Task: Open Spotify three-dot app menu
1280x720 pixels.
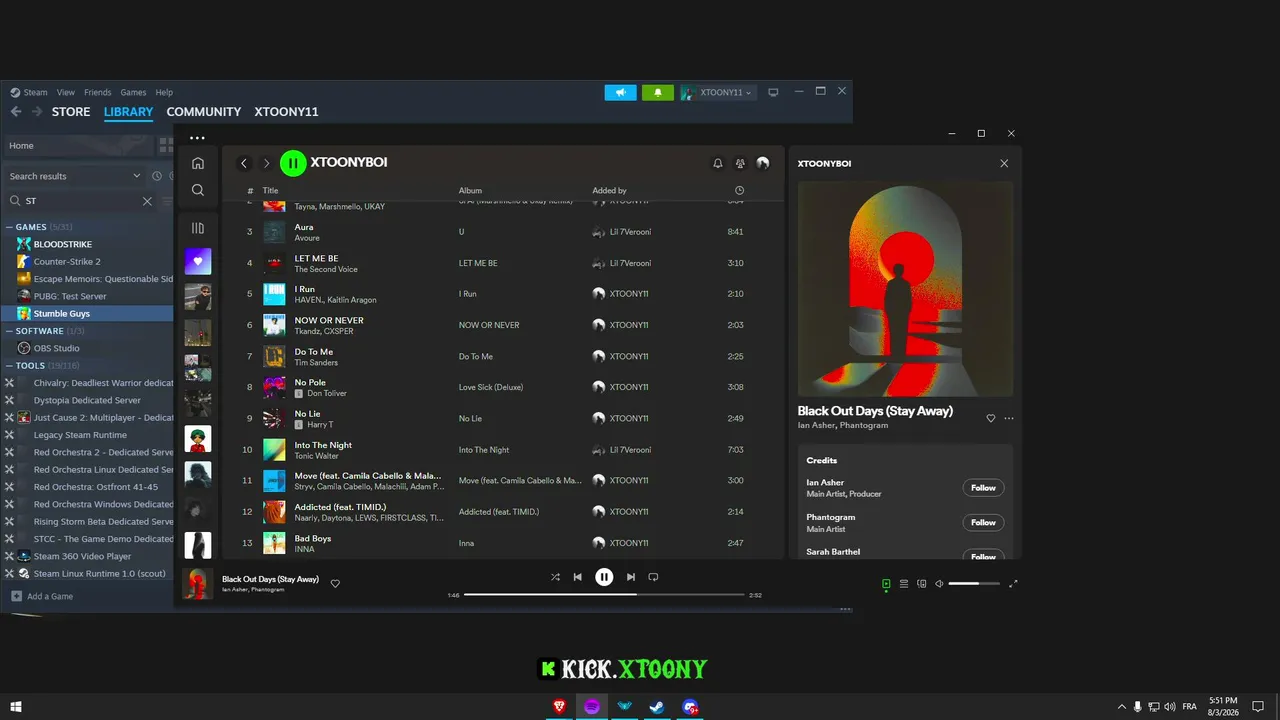Action: click(x=197, y=138)
